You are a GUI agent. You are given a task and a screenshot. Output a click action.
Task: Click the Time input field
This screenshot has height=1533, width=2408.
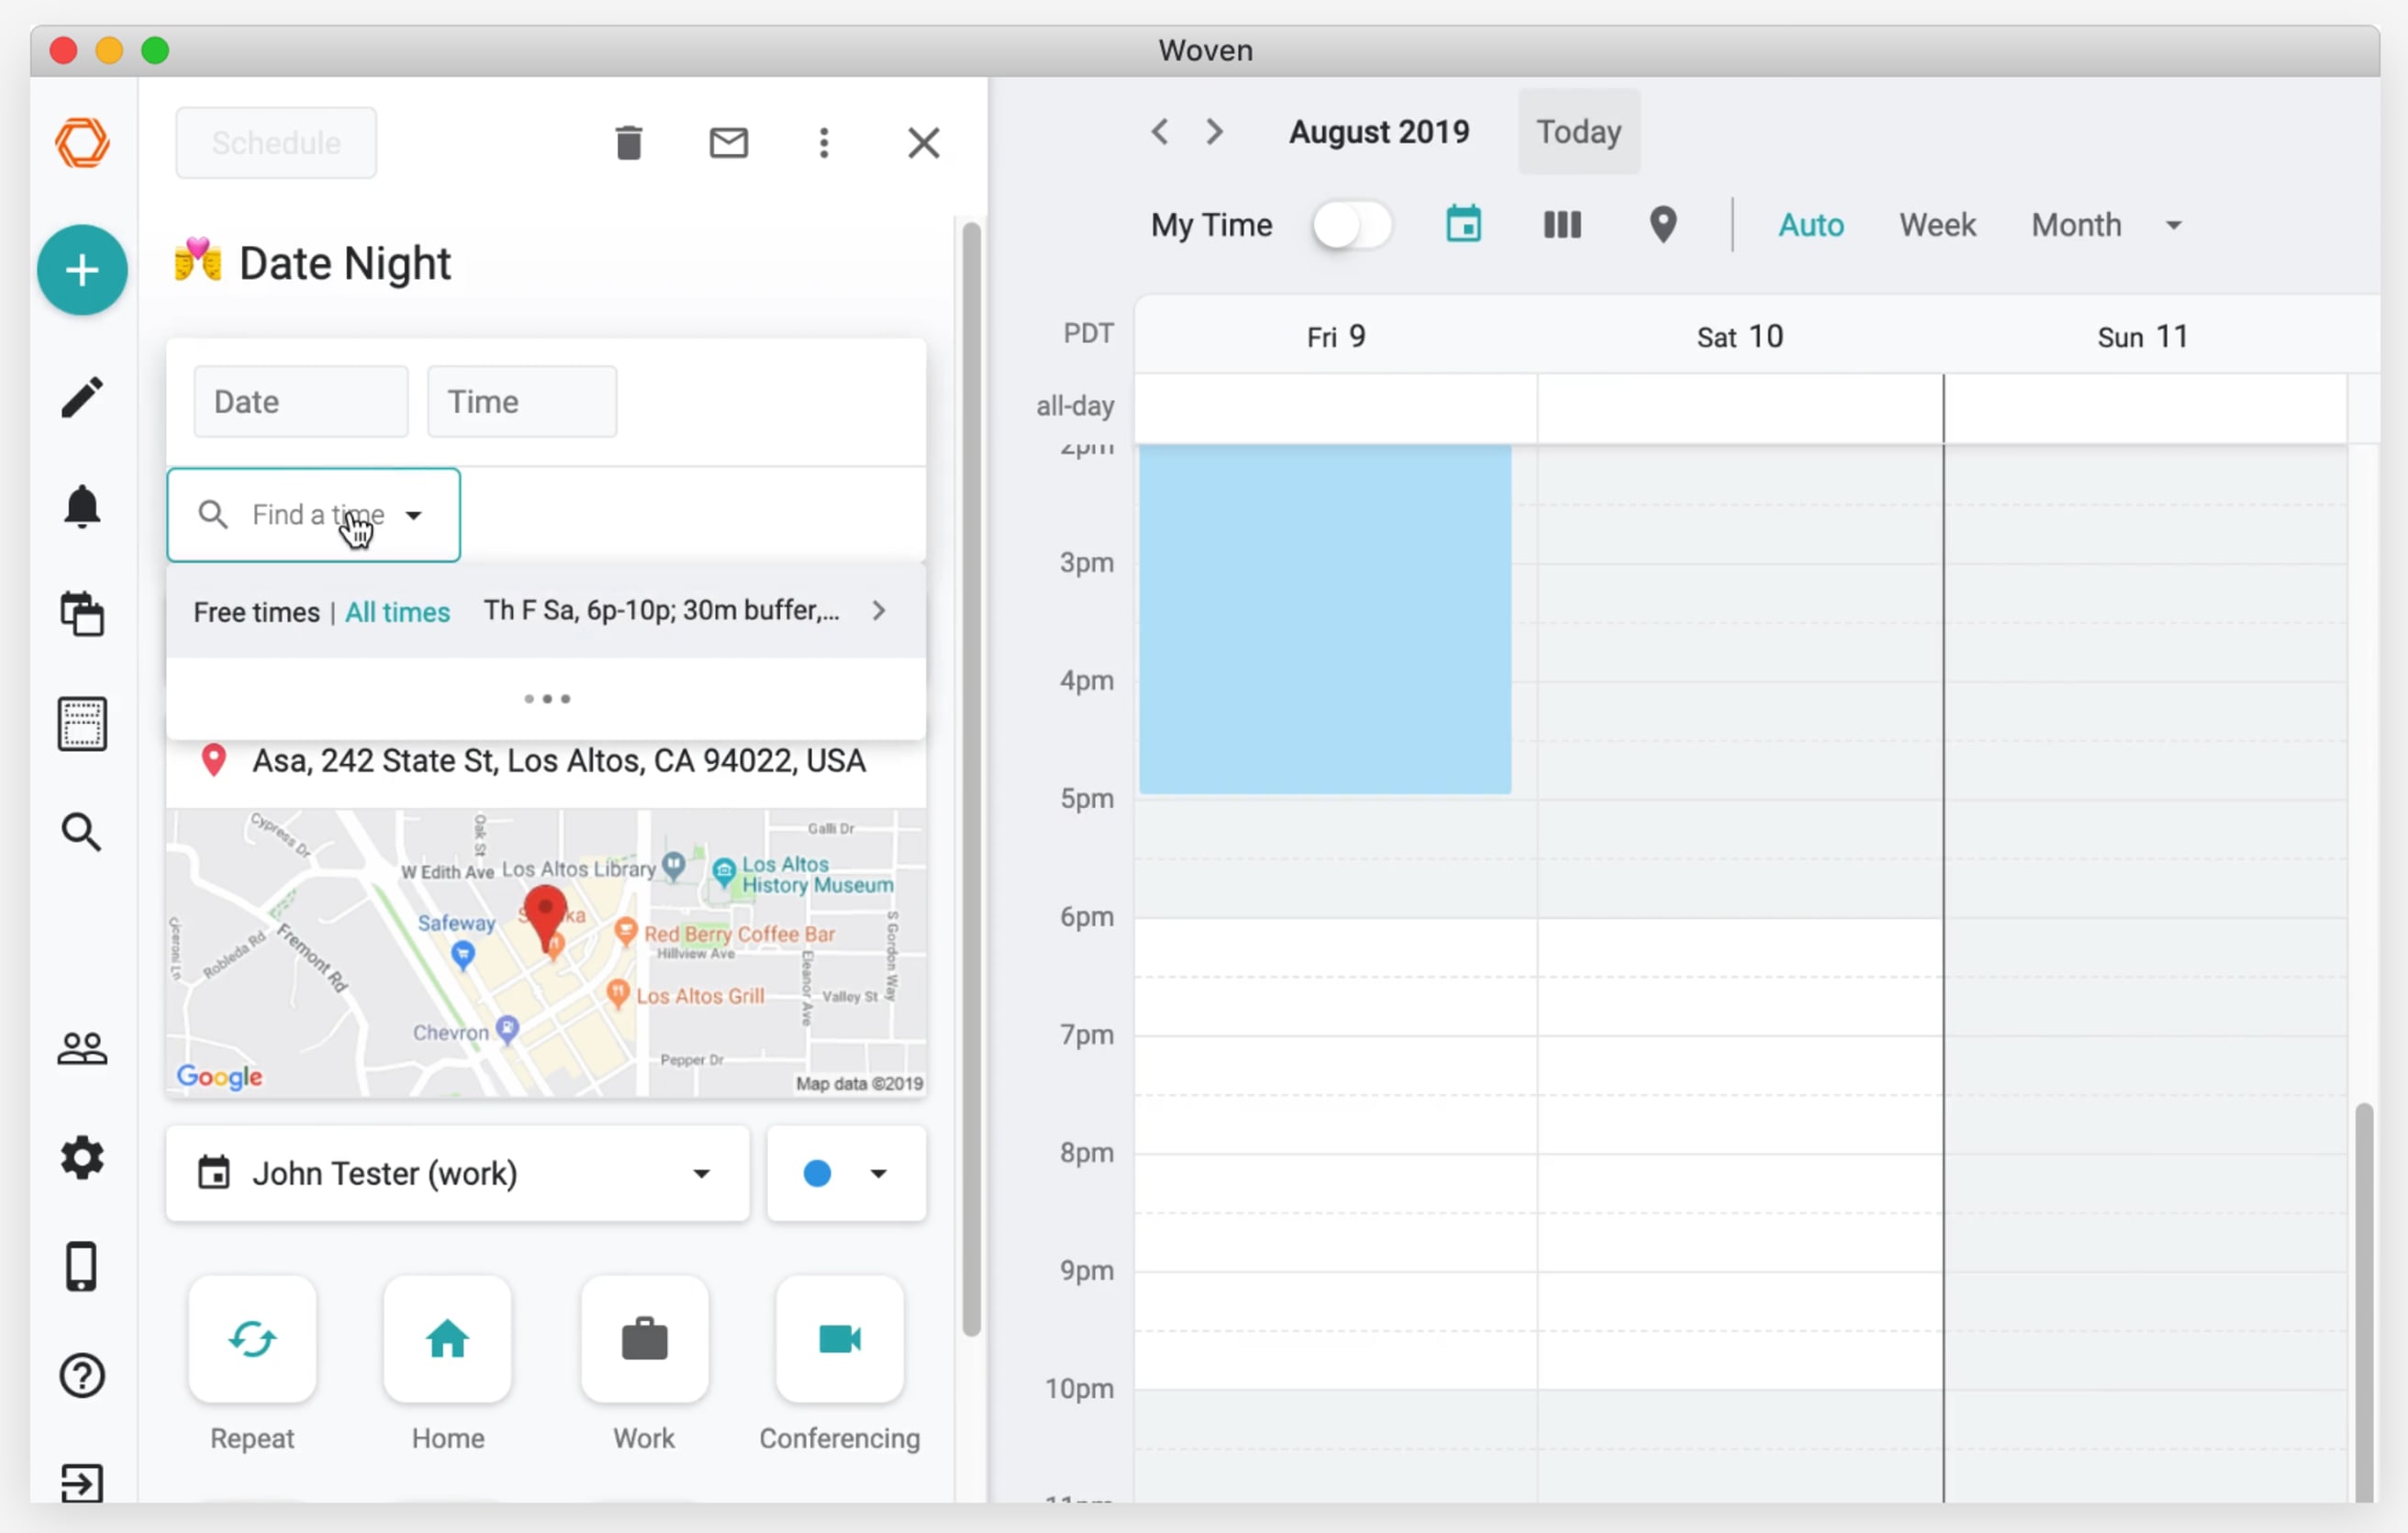[522, 402]
